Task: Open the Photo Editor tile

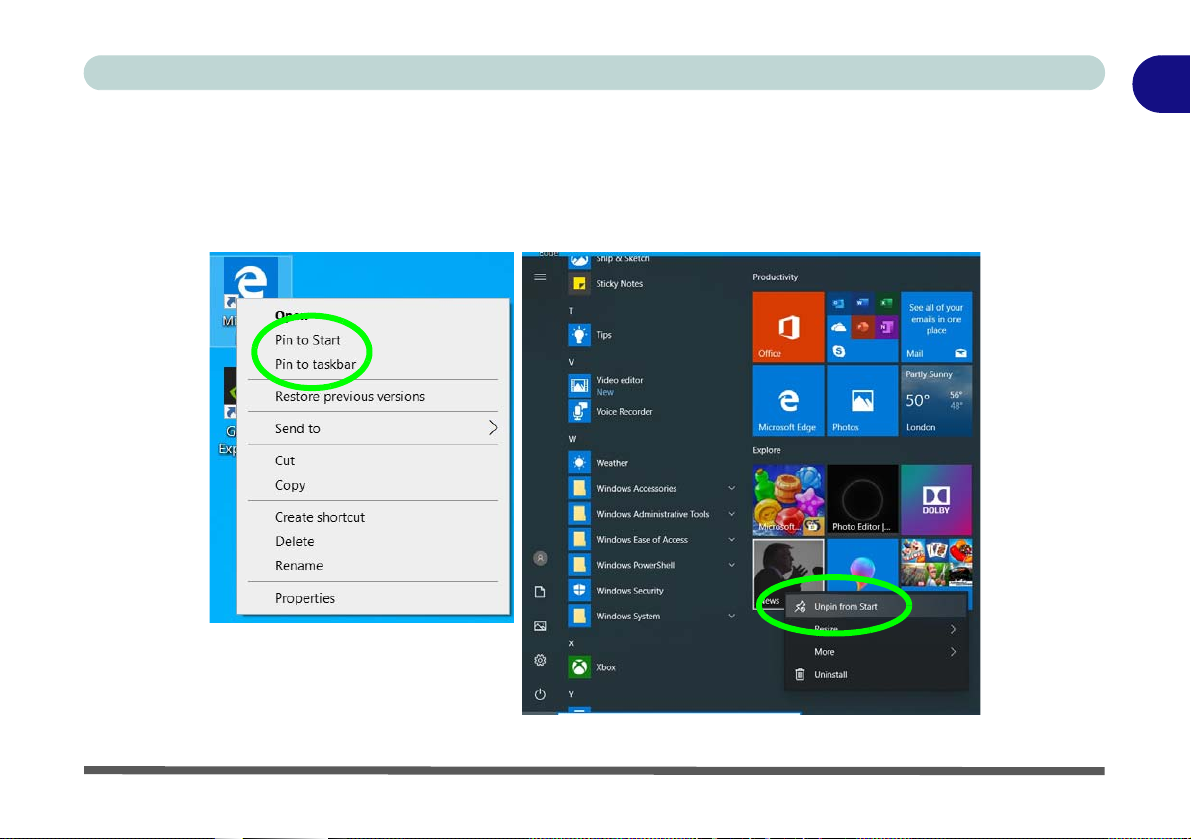Action: 862,500
